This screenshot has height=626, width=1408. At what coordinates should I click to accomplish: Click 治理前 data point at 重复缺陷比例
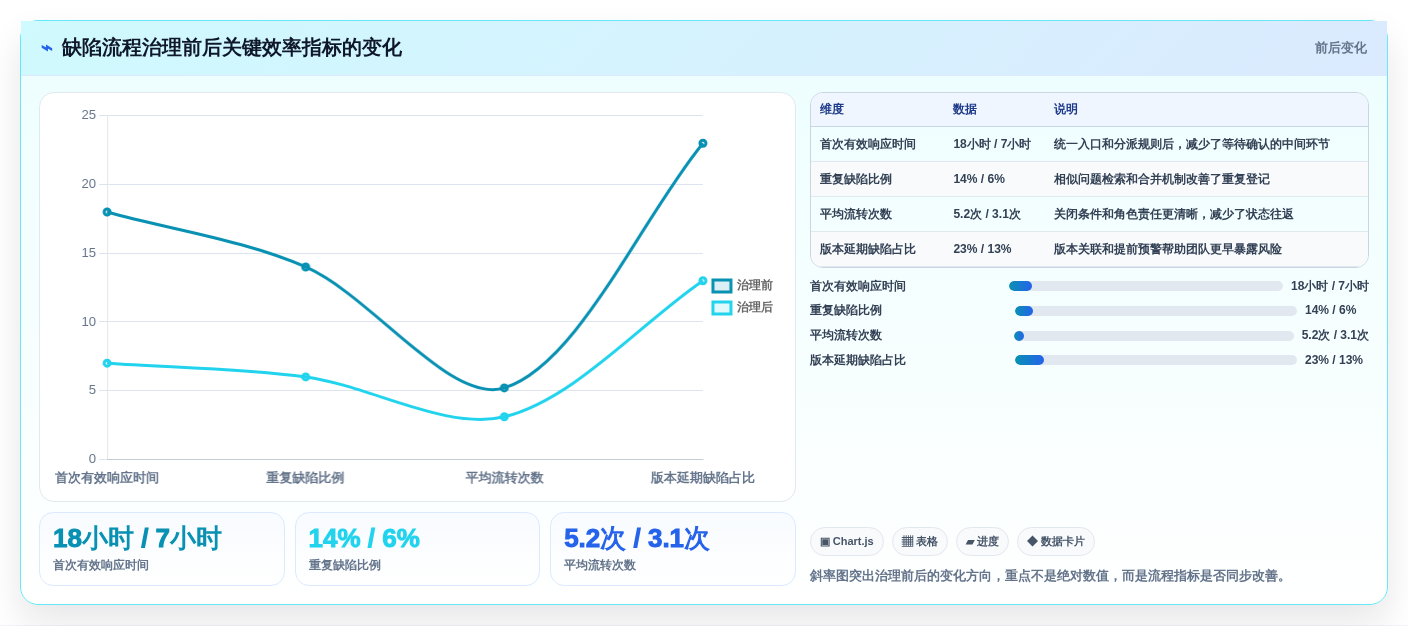(306, 267)
